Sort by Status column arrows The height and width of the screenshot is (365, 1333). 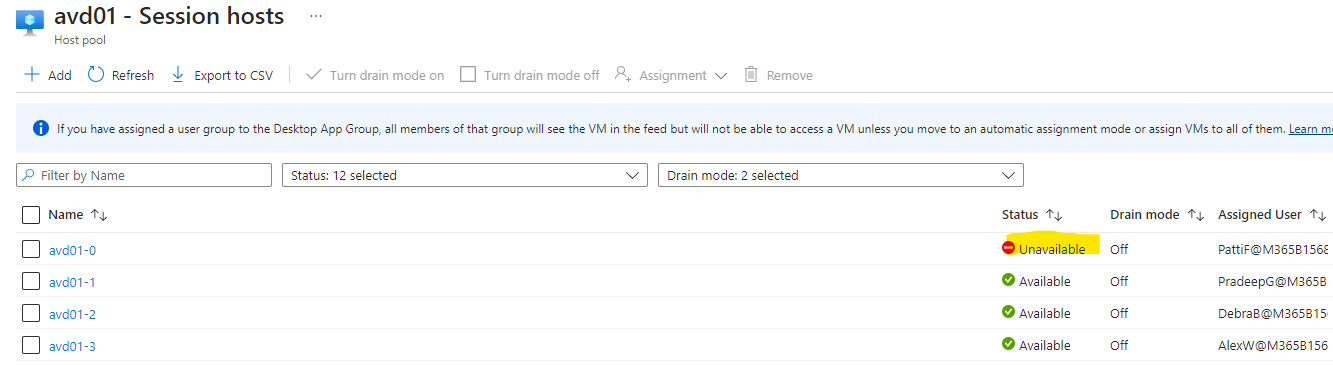1053,215
